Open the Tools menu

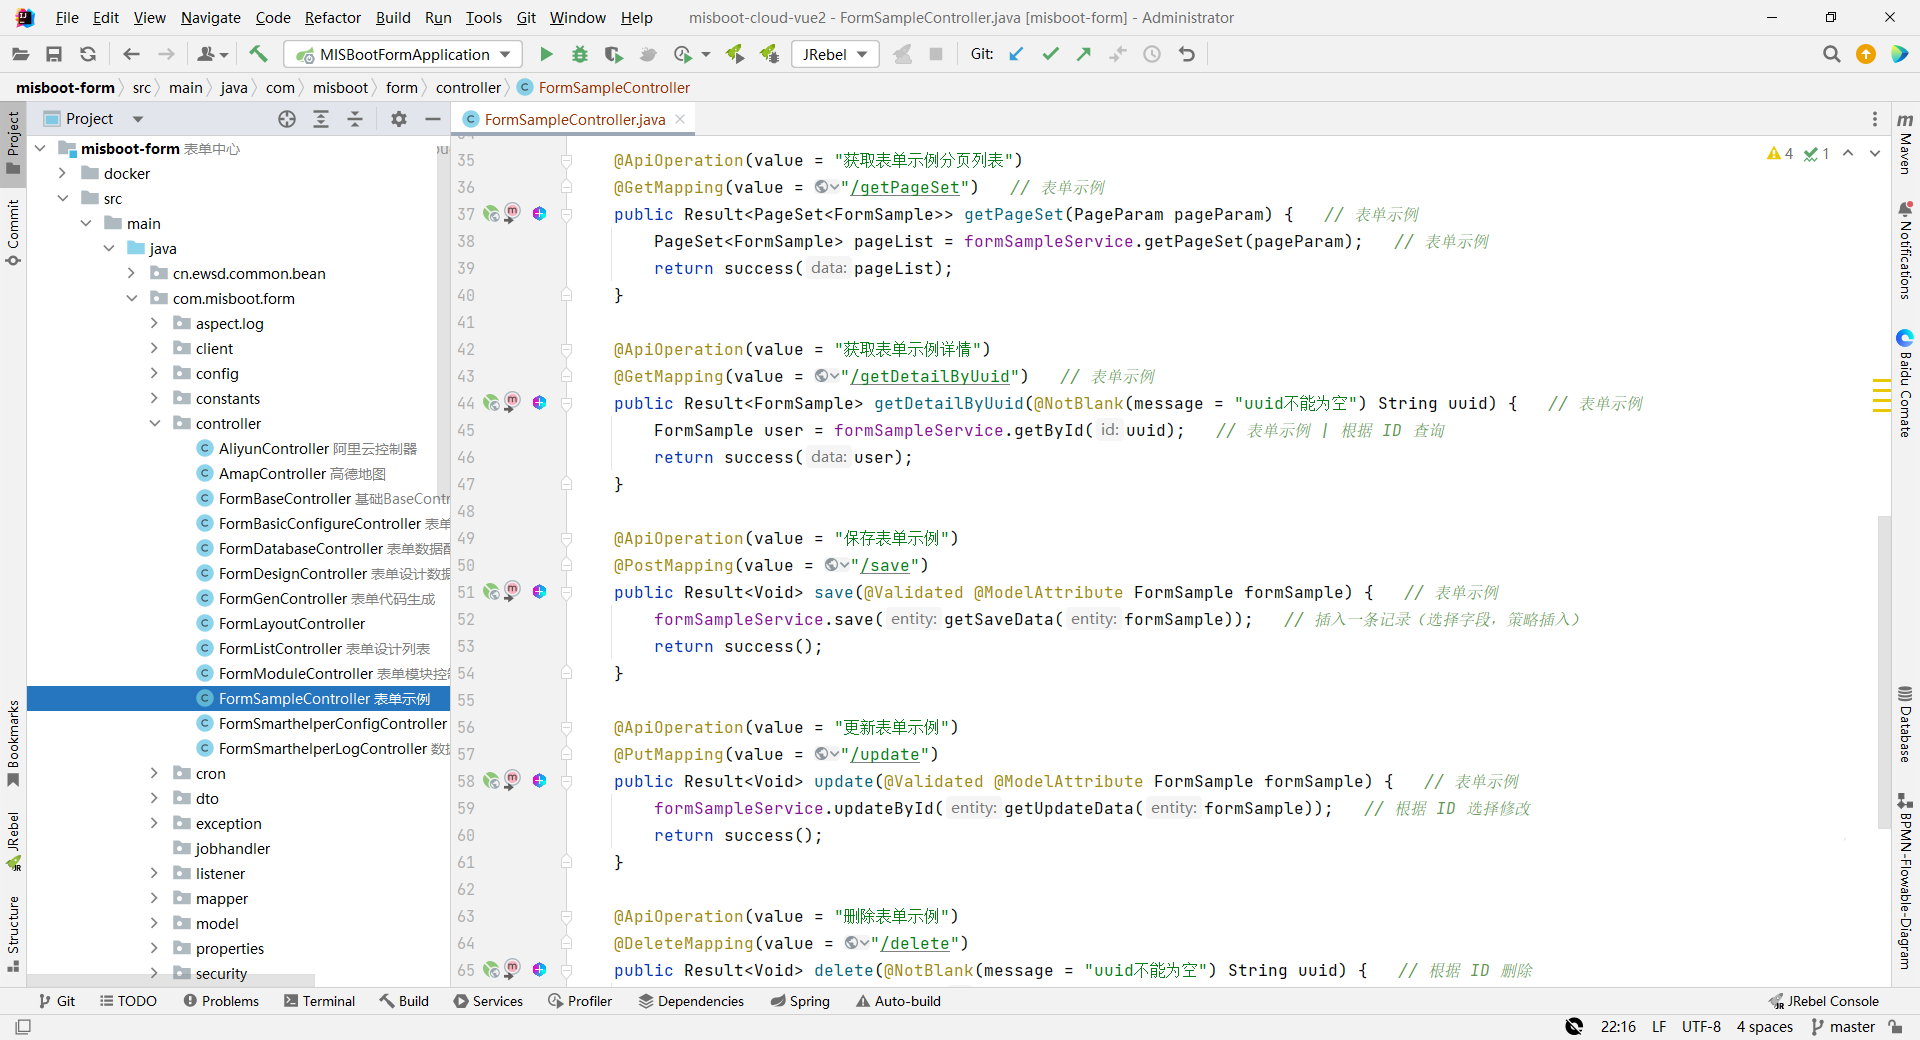coord(484,17)
